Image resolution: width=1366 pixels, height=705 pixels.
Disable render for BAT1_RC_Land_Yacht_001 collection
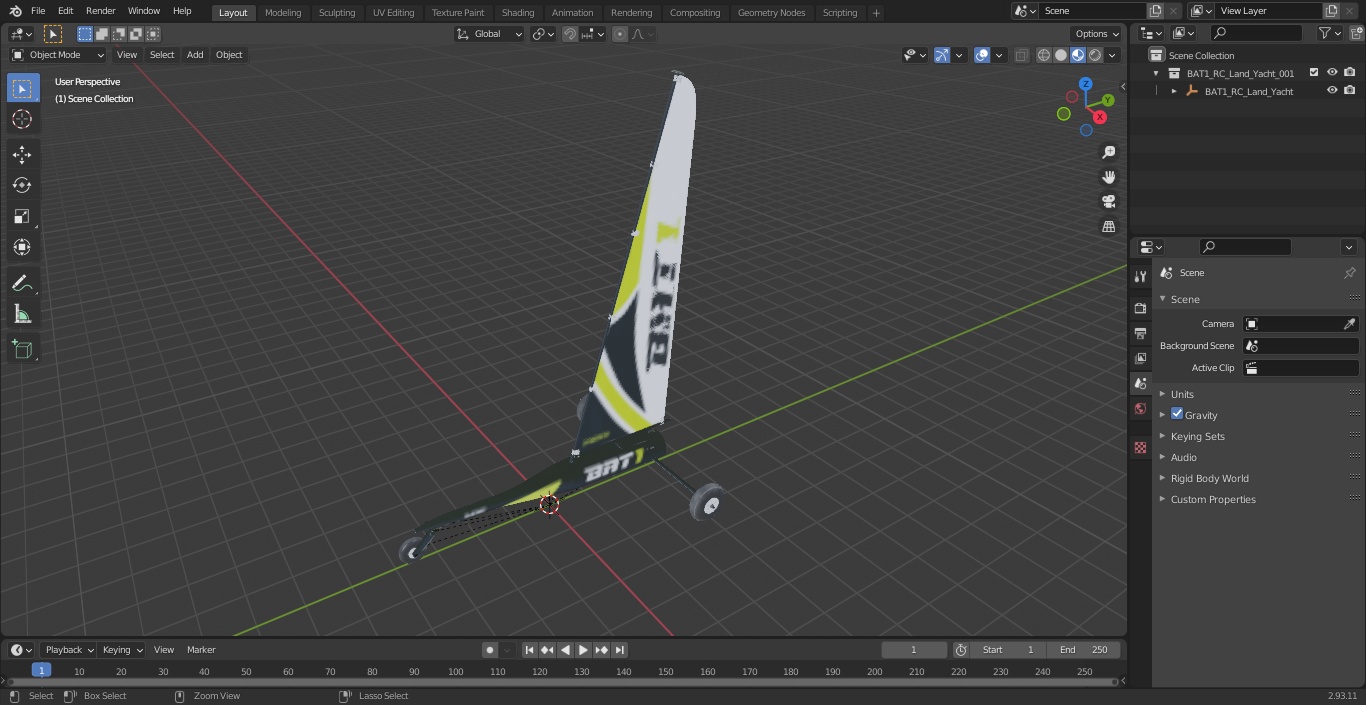(x=1350, y=73)
